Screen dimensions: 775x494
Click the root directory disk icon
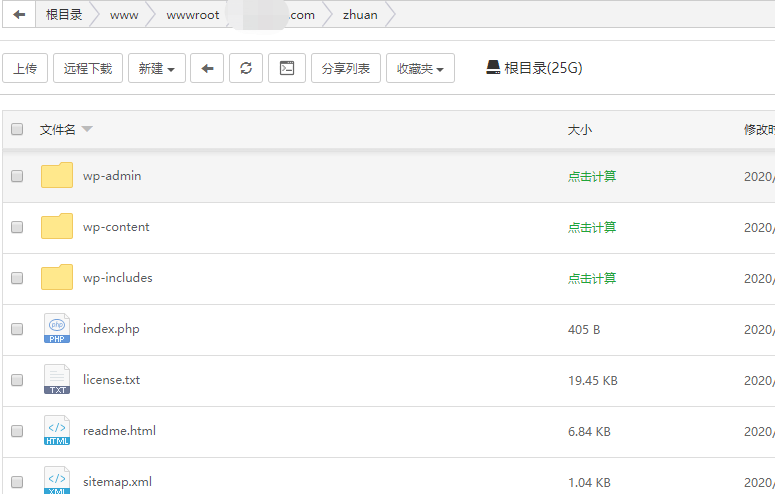(x=493, y=68)
